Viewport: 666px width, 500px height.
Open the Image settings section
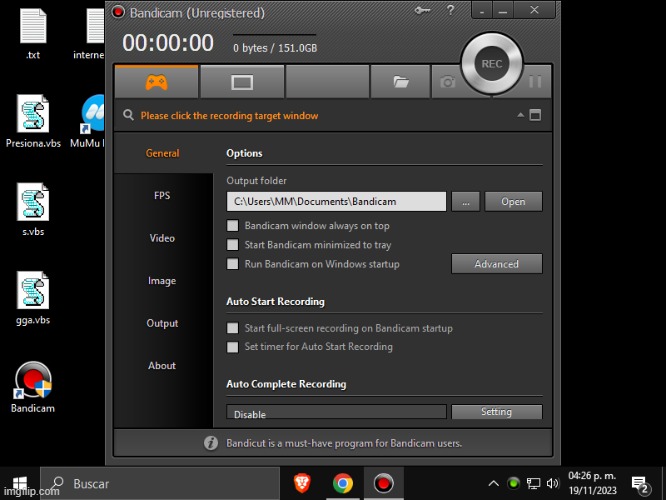[x=162, y=280]
